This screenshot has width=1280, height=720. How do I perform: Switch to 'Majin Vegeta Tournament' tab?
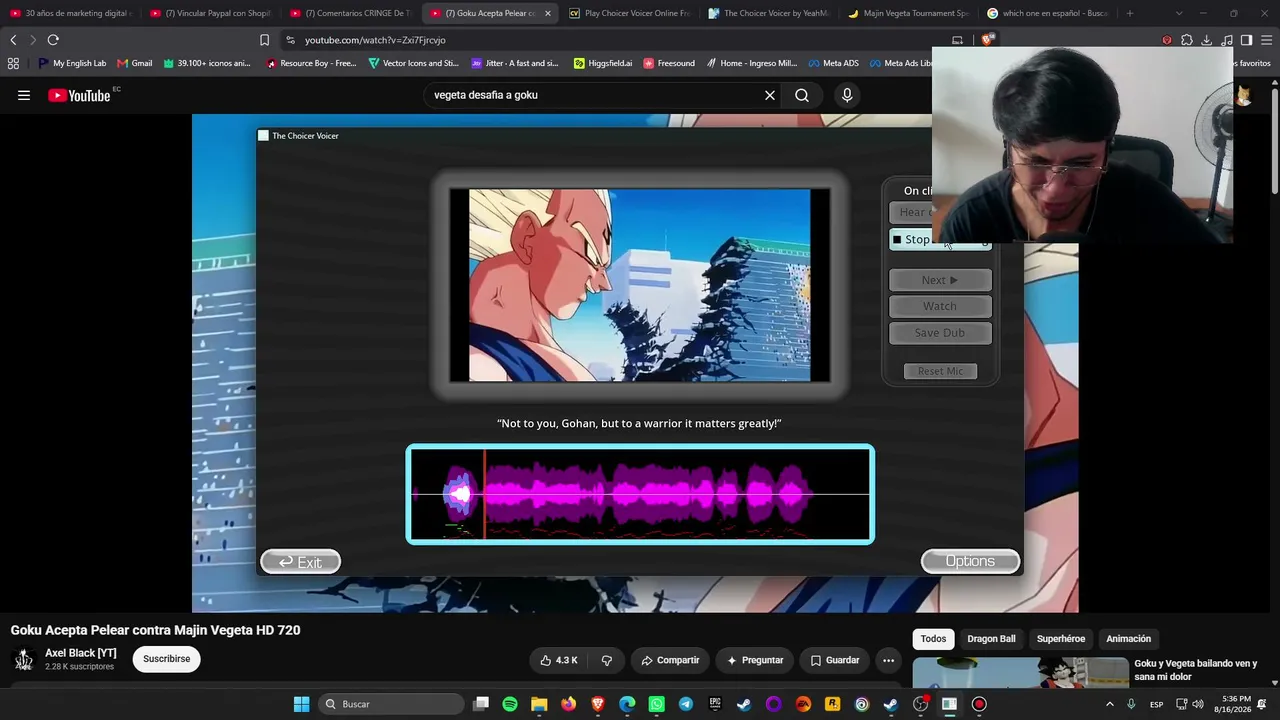tap(908, 13)
